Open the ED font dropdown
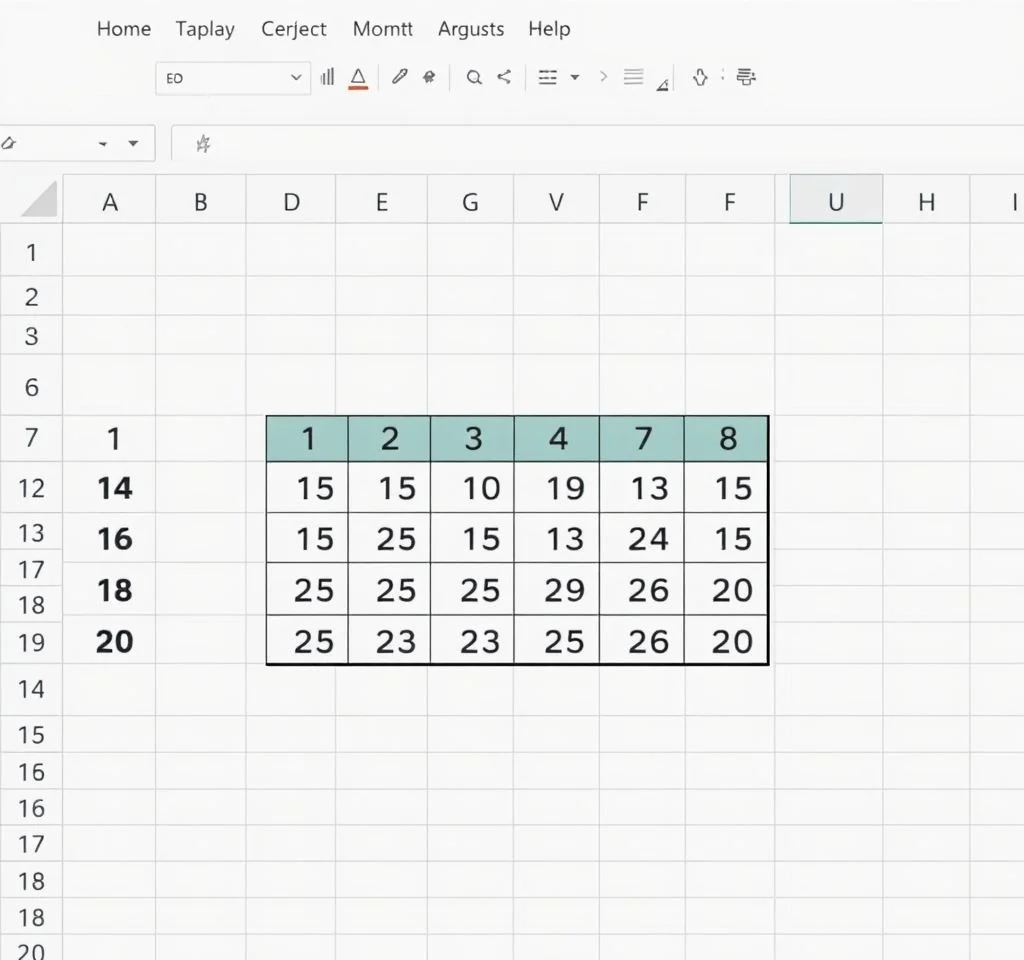The width and height of the screenshot is (1024, 960). tap(295, 78)
